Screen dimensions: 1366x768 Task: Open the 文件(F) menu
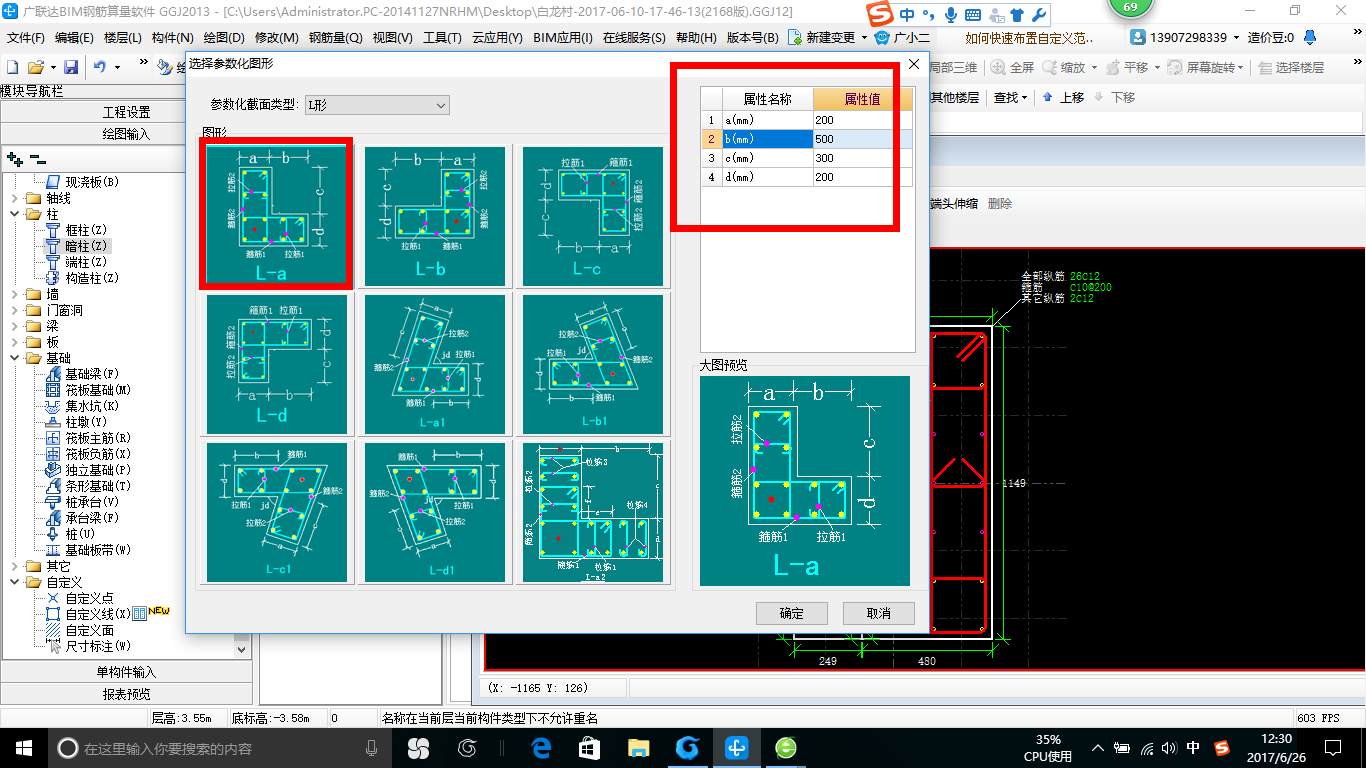pyautogui.click(x=26, y=38)
